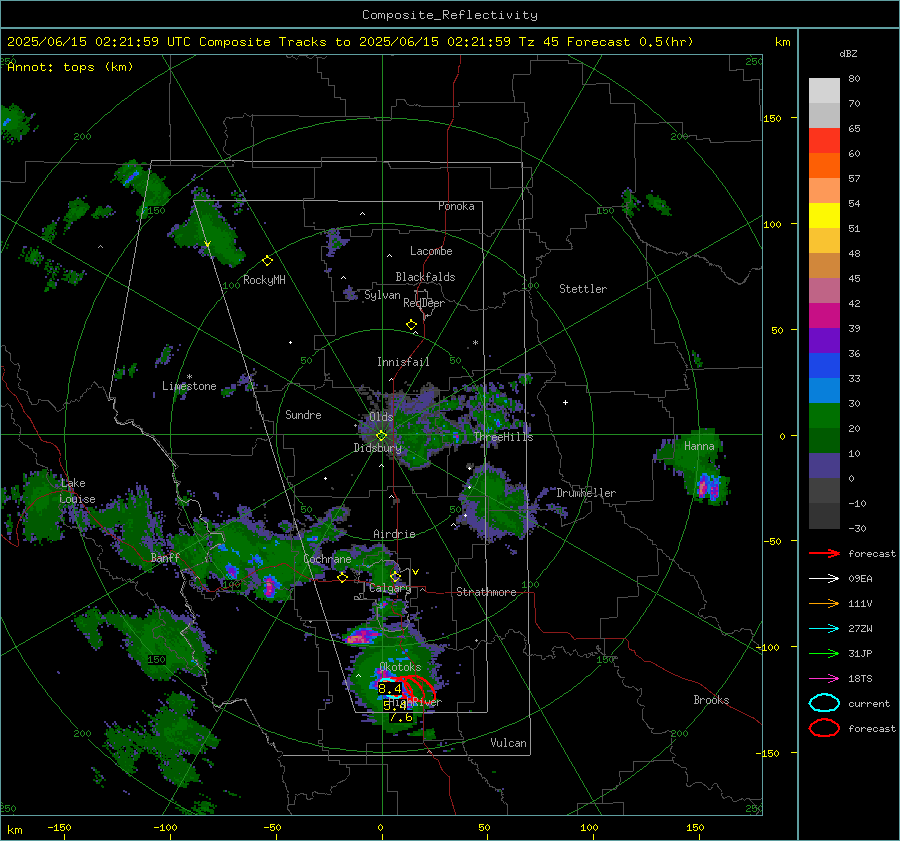Click the orange 57-60 dBZ swatch
The height and width of the screenshot is (841, 900).
824,165
